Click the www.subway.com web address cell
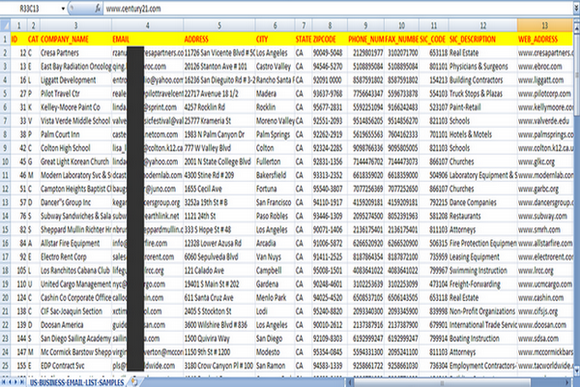Screen dimensions: 580x387 point(545,216)
